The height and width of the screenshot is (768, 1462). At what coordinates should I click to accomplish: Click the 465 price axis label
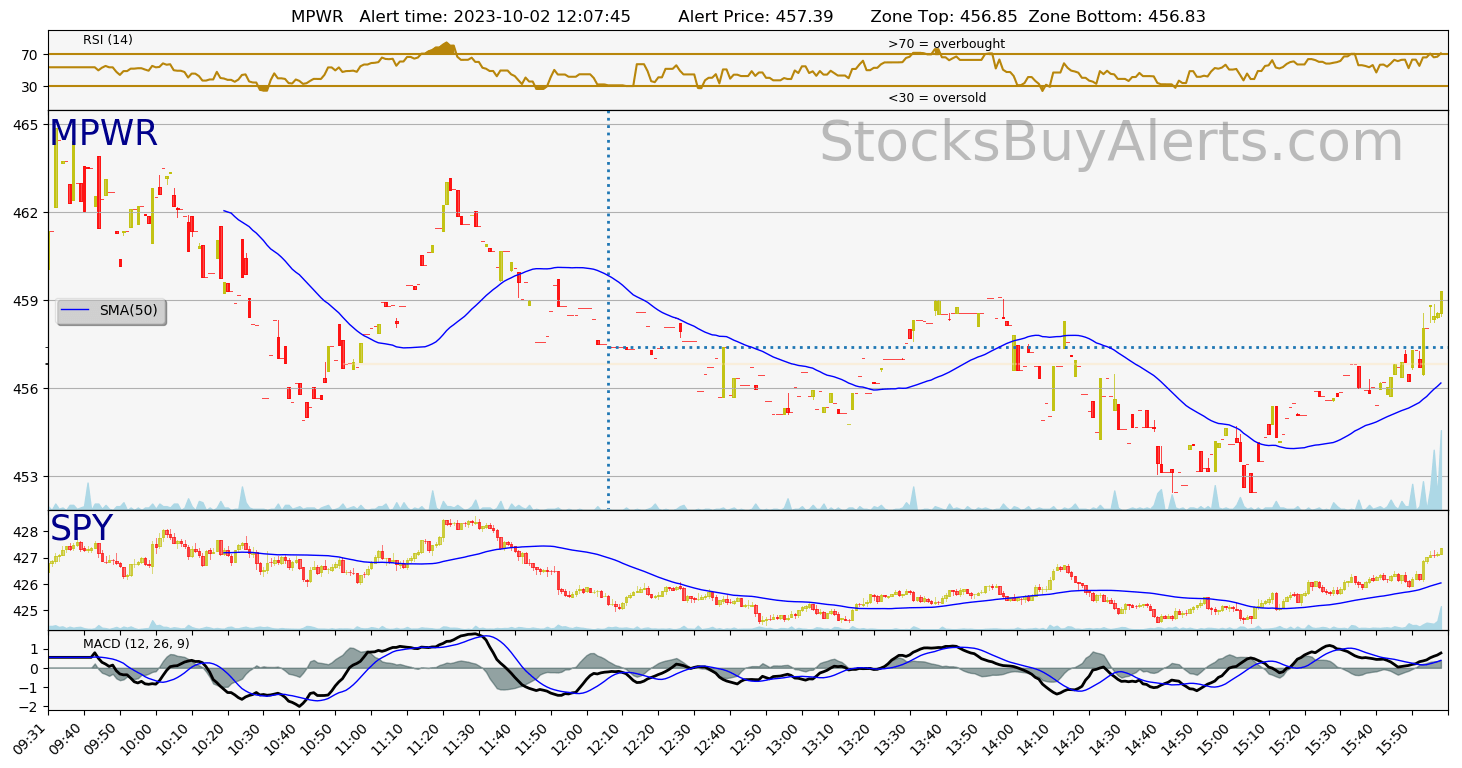pyautogui.click(x=26, y=125)
